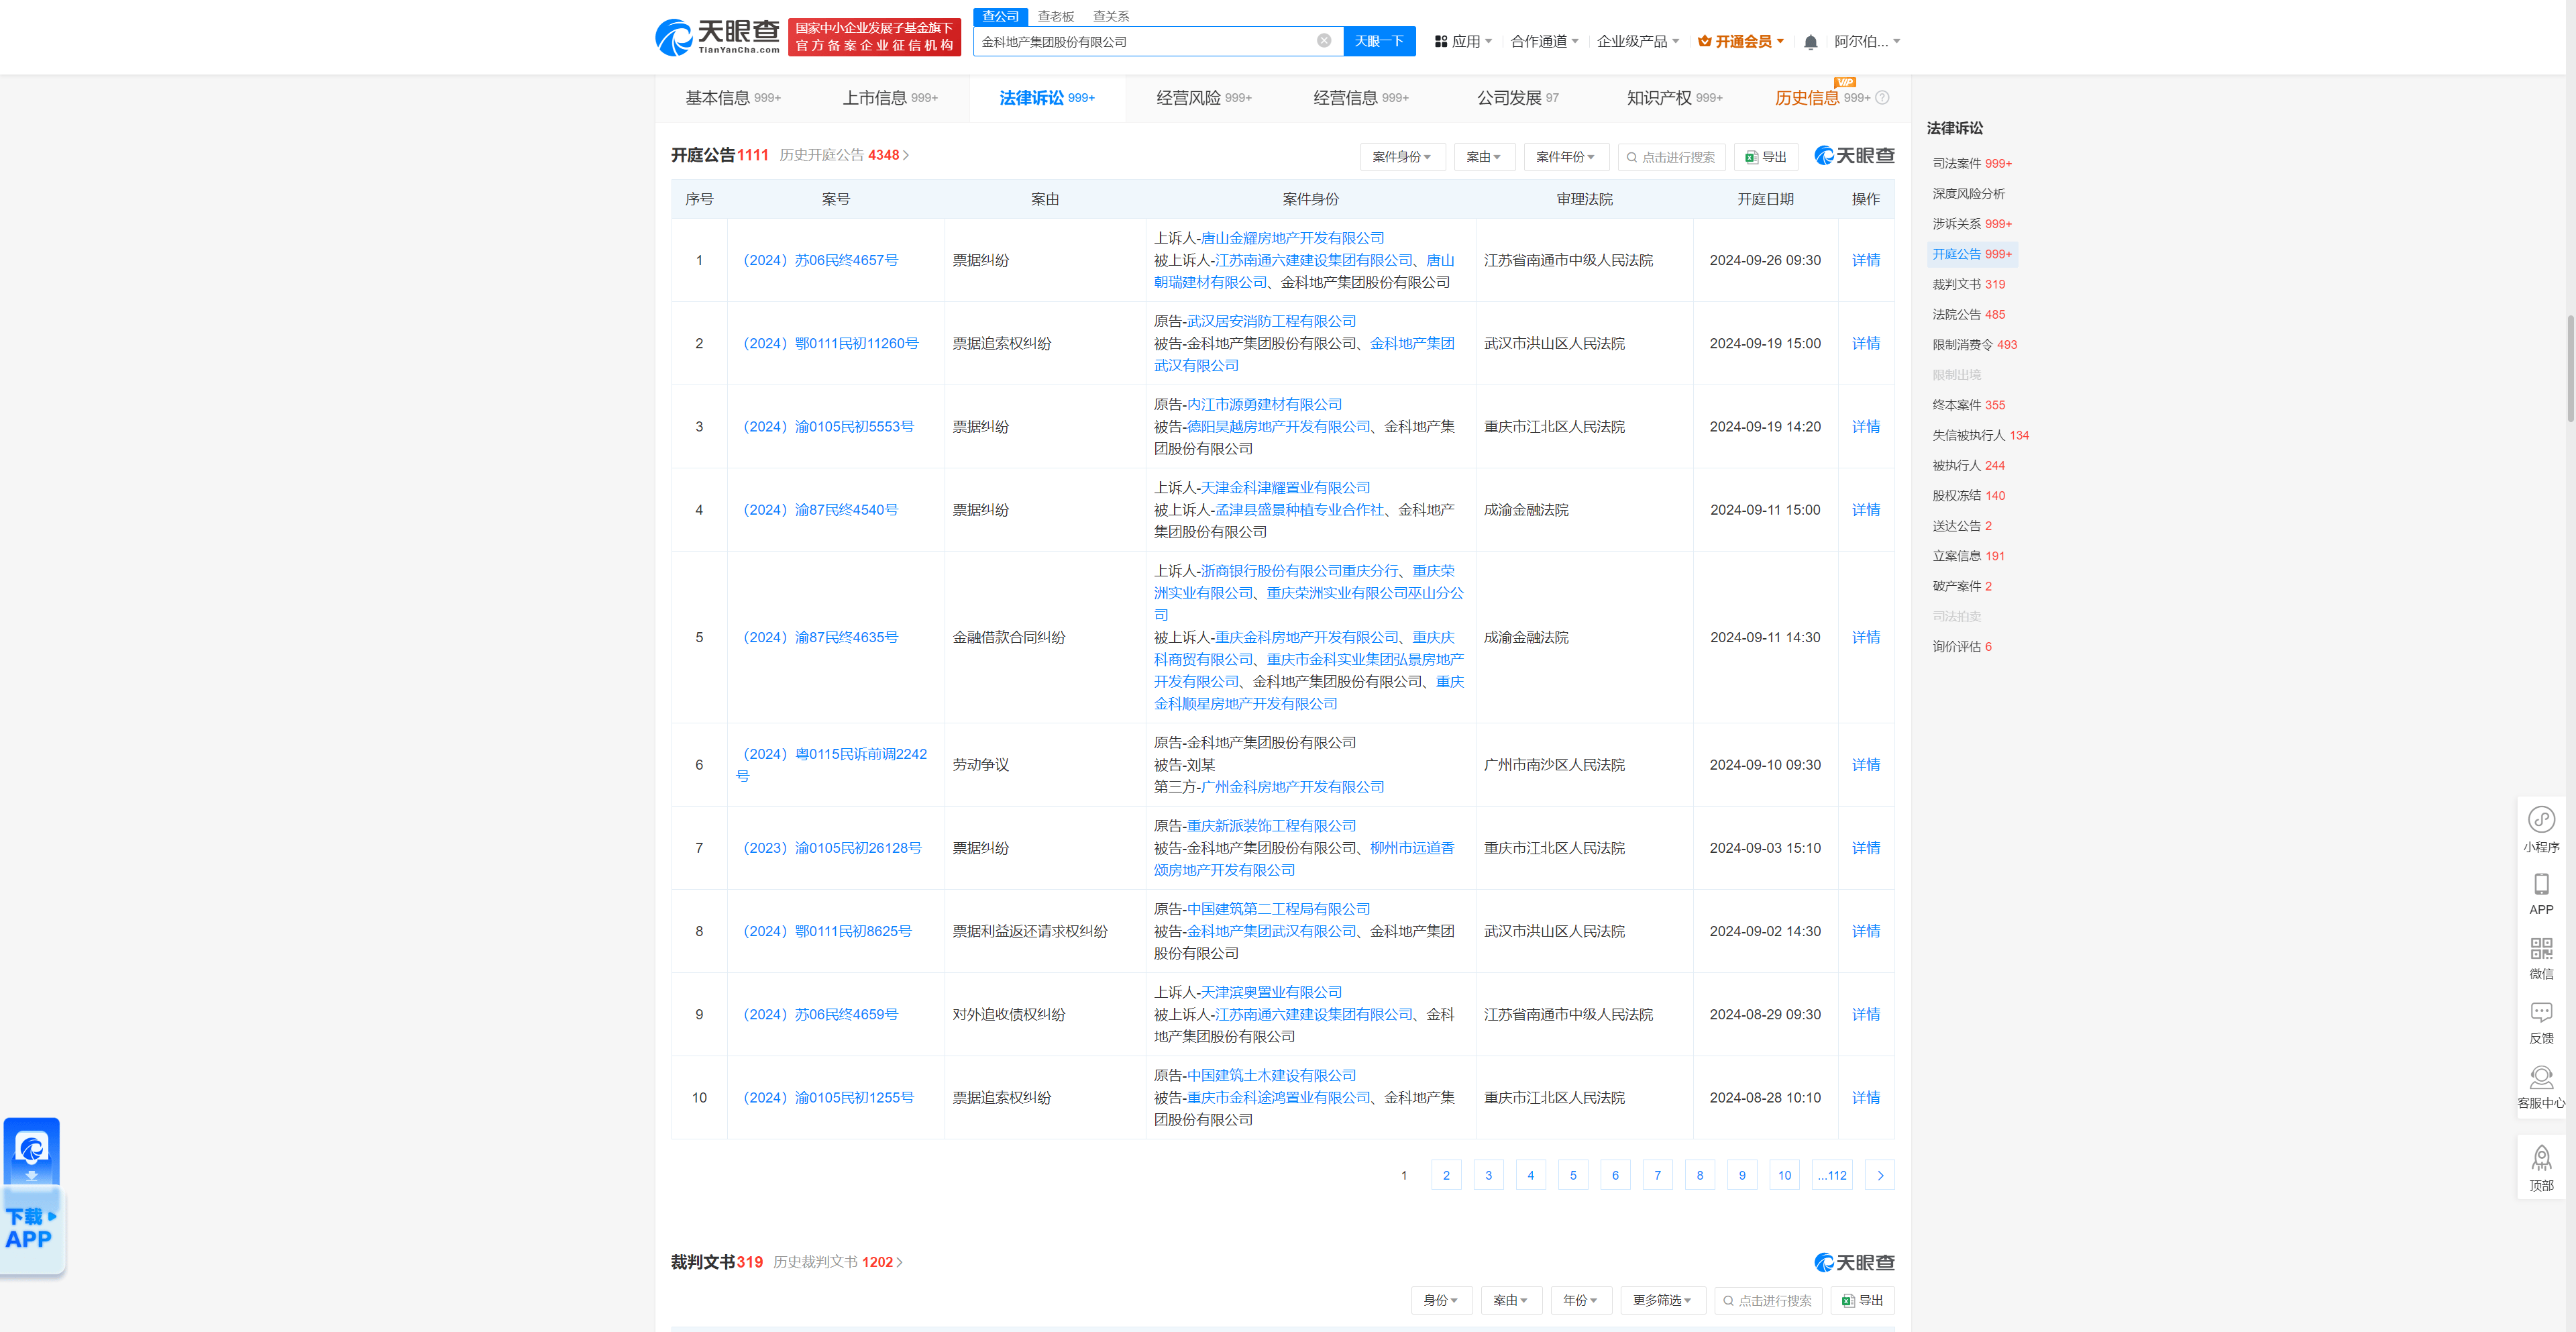Open company 武汉居安消防工程有限公司

coord(1271,321)
